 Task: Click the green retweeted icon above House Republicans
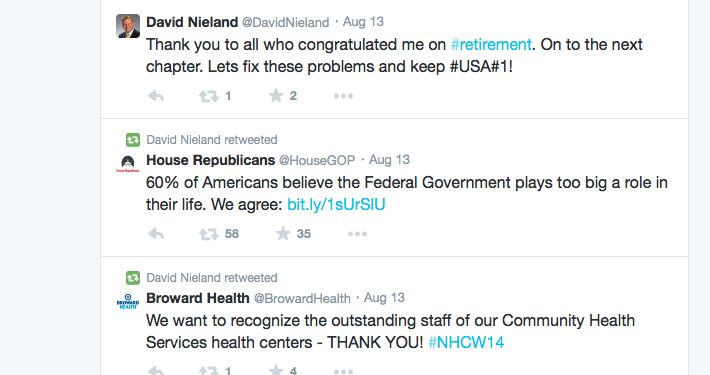(133, 140)
